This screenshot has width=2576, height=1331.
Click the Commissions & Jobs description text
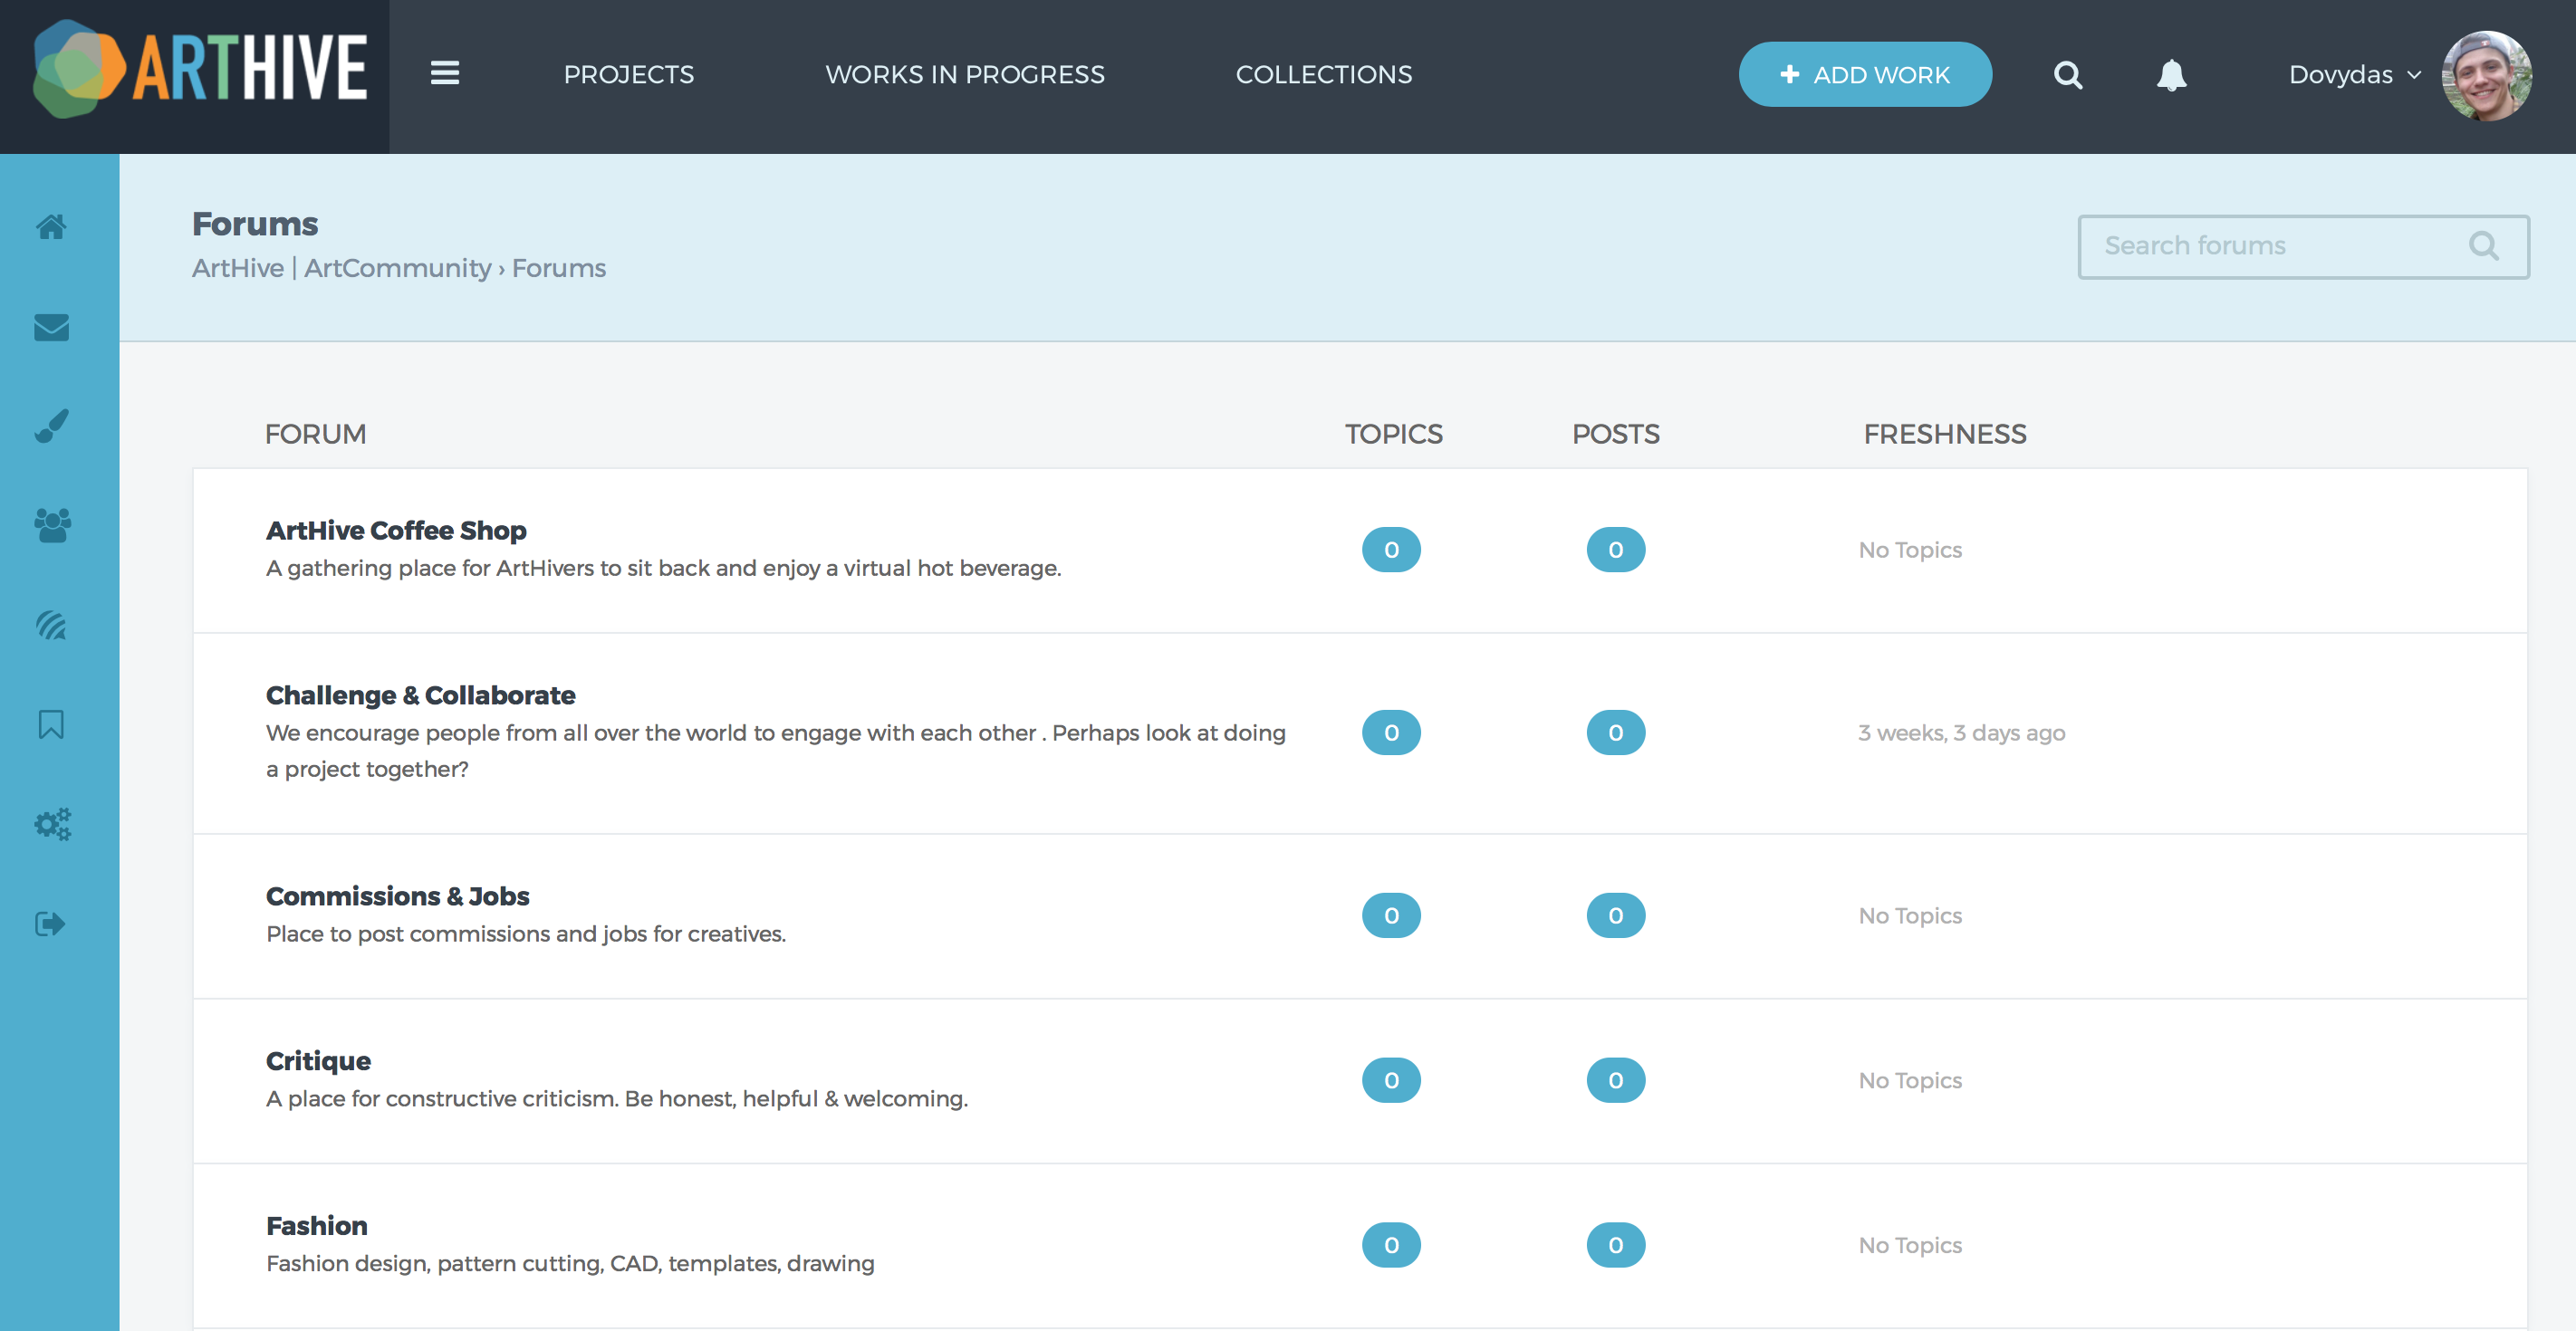pos(526,934)
